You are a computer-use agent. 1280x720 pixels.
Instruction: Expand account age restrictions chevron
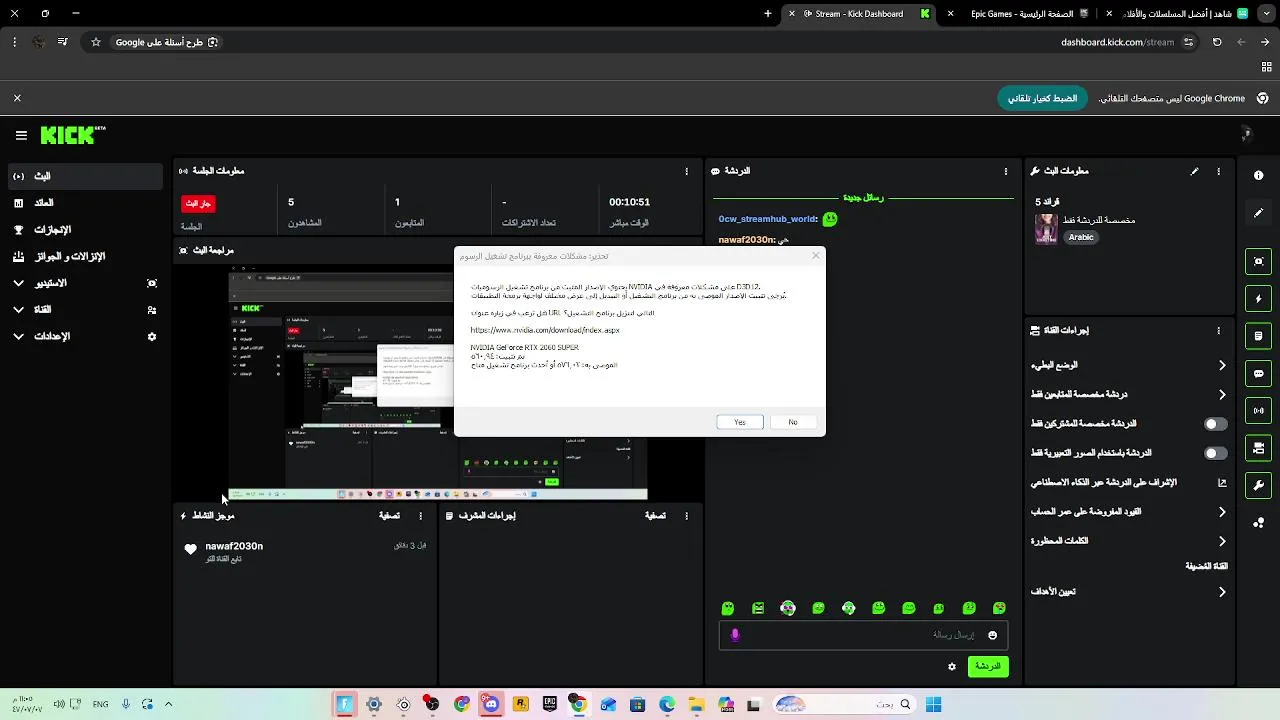[1222, 512]
